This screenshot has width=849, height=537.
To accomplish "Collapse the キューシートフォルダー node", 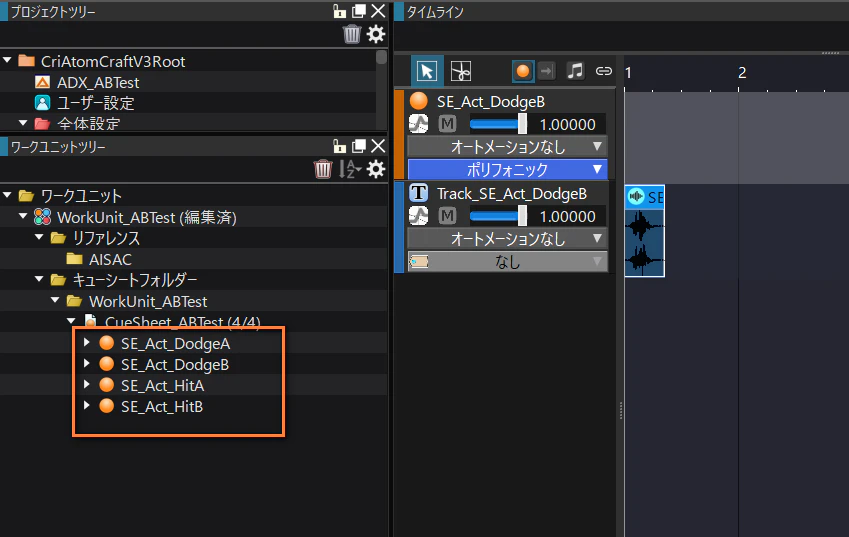I will click(x=39, y=279).
